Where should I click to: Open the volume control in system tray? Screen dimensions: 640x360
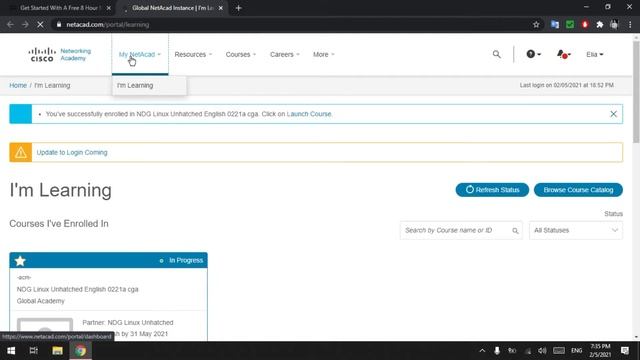[x=542, y=351]
